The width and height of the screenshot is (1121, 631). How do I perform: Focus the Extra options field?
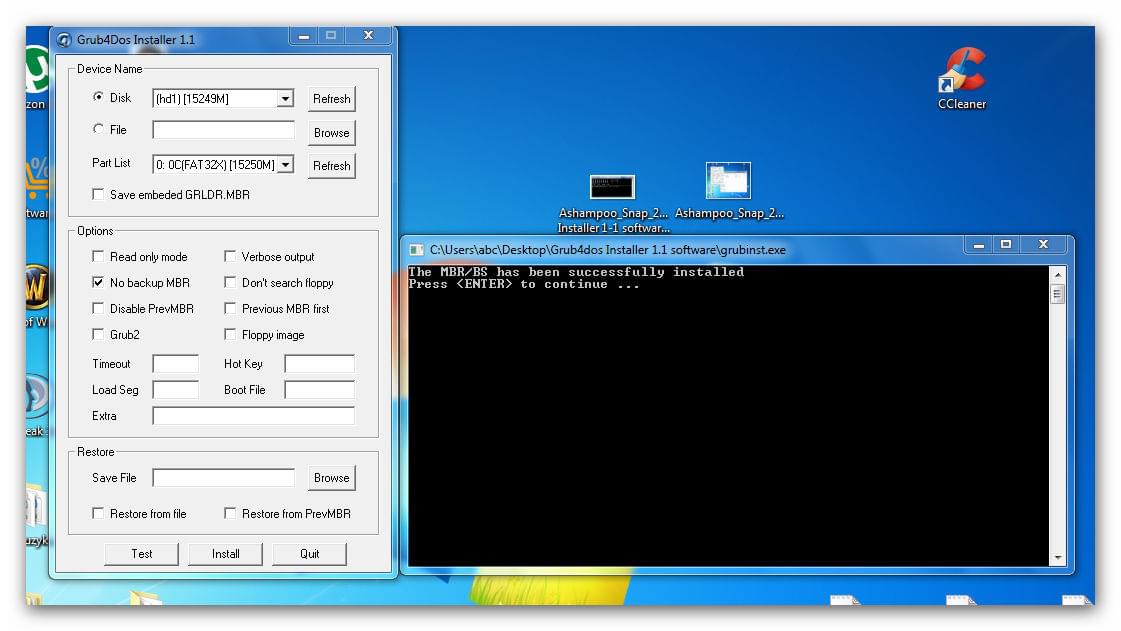pyautogui.click(x=254, y=416)
